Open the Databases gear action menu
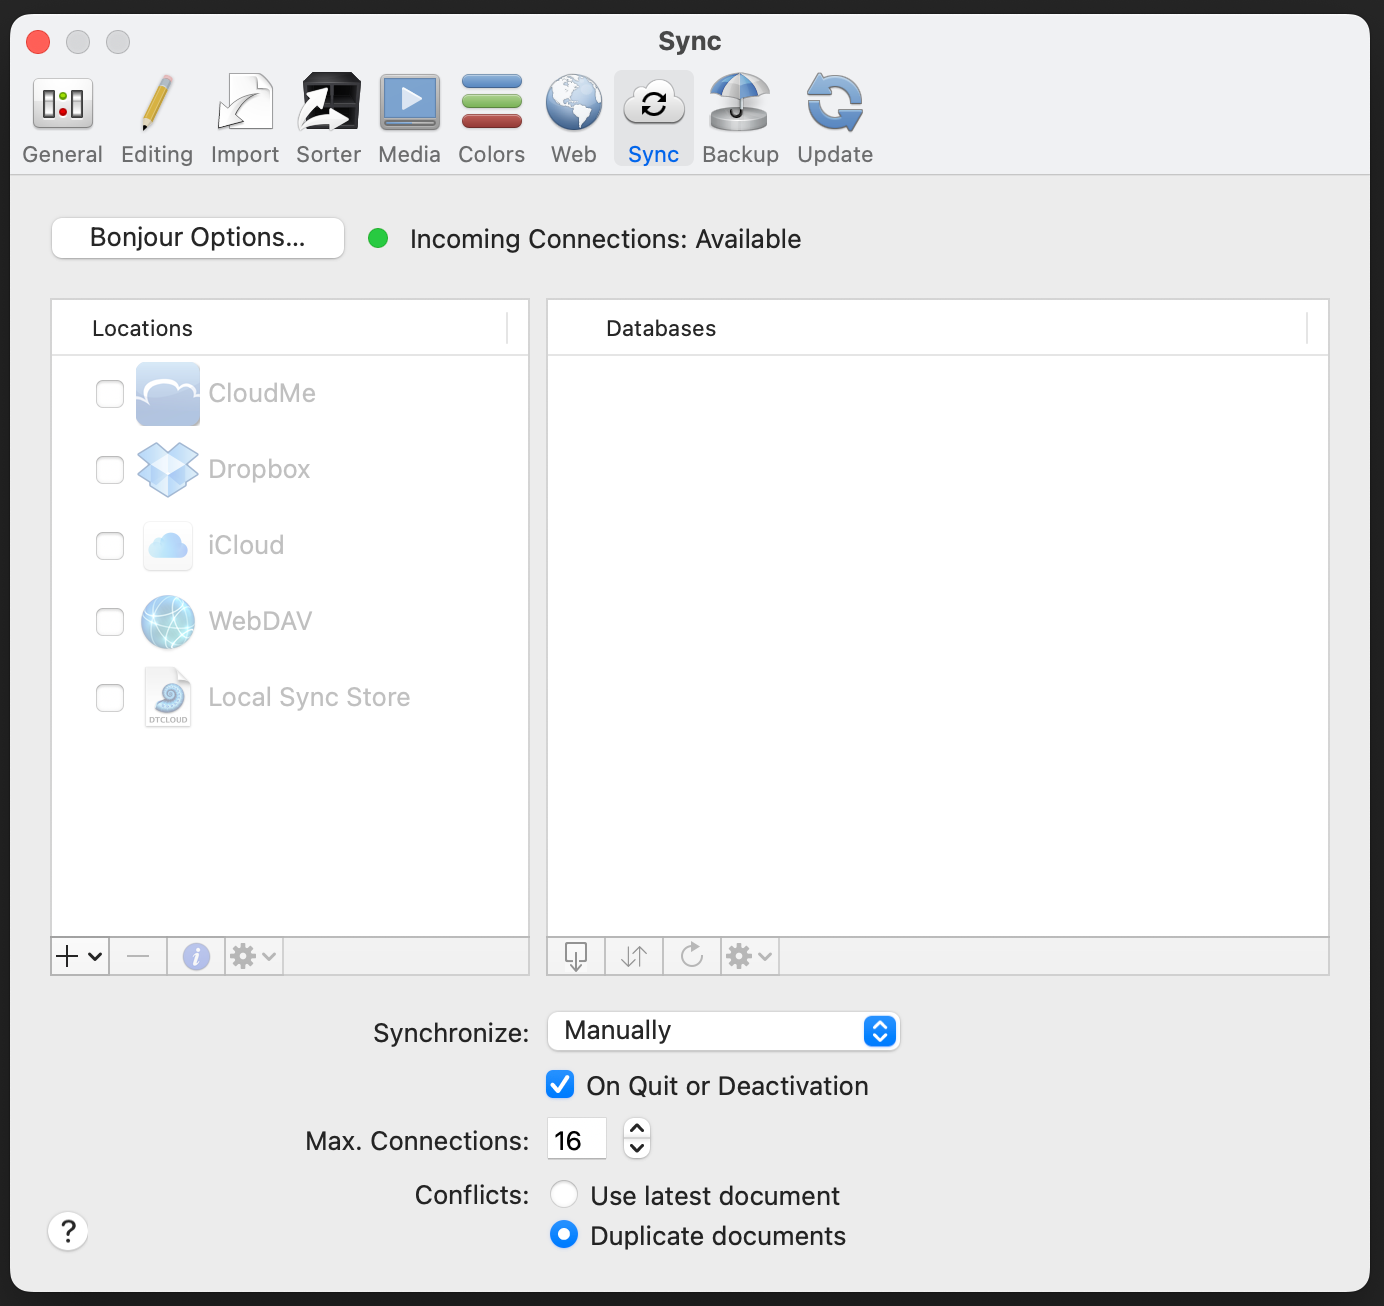1384x1306 pixels. [x=749, y=957]
